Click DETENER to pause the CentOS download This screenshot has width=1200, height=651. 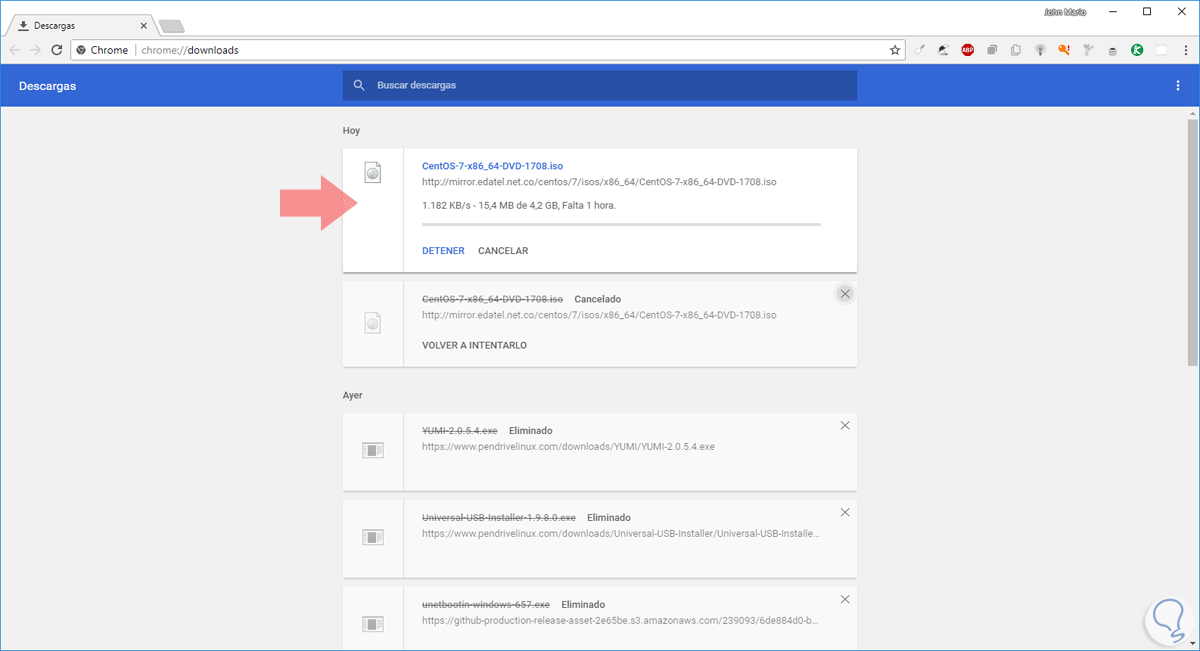[x=443, y=251]
